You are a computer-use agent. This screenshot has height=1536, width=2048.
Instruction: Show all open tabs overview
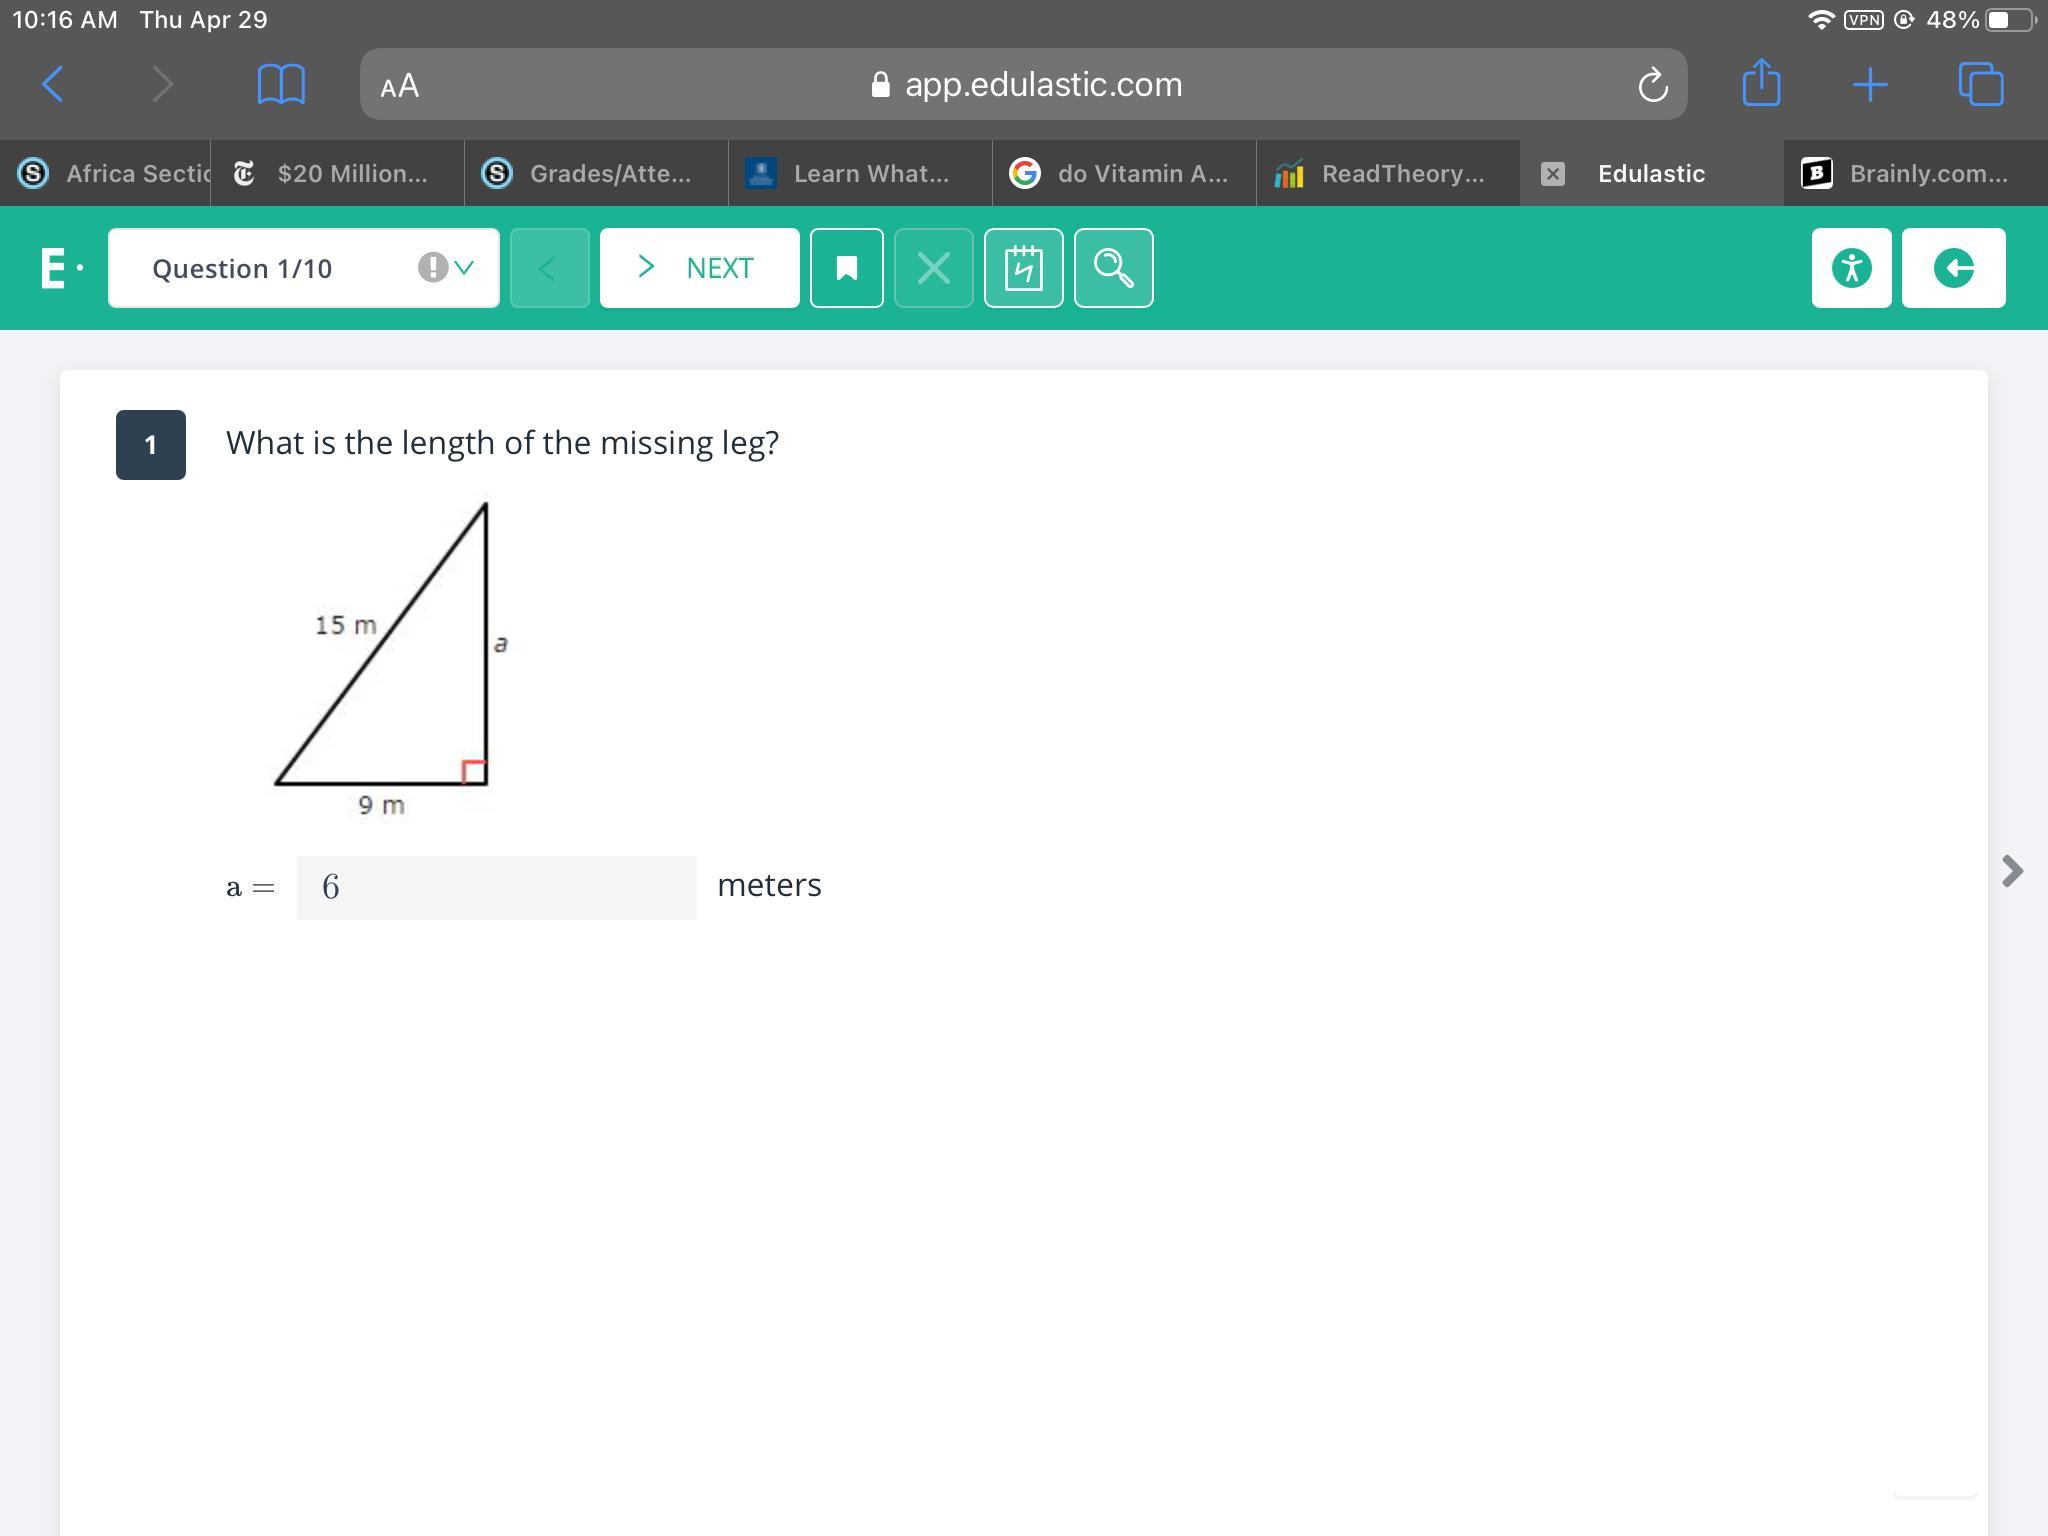(x=1980, y=84)
